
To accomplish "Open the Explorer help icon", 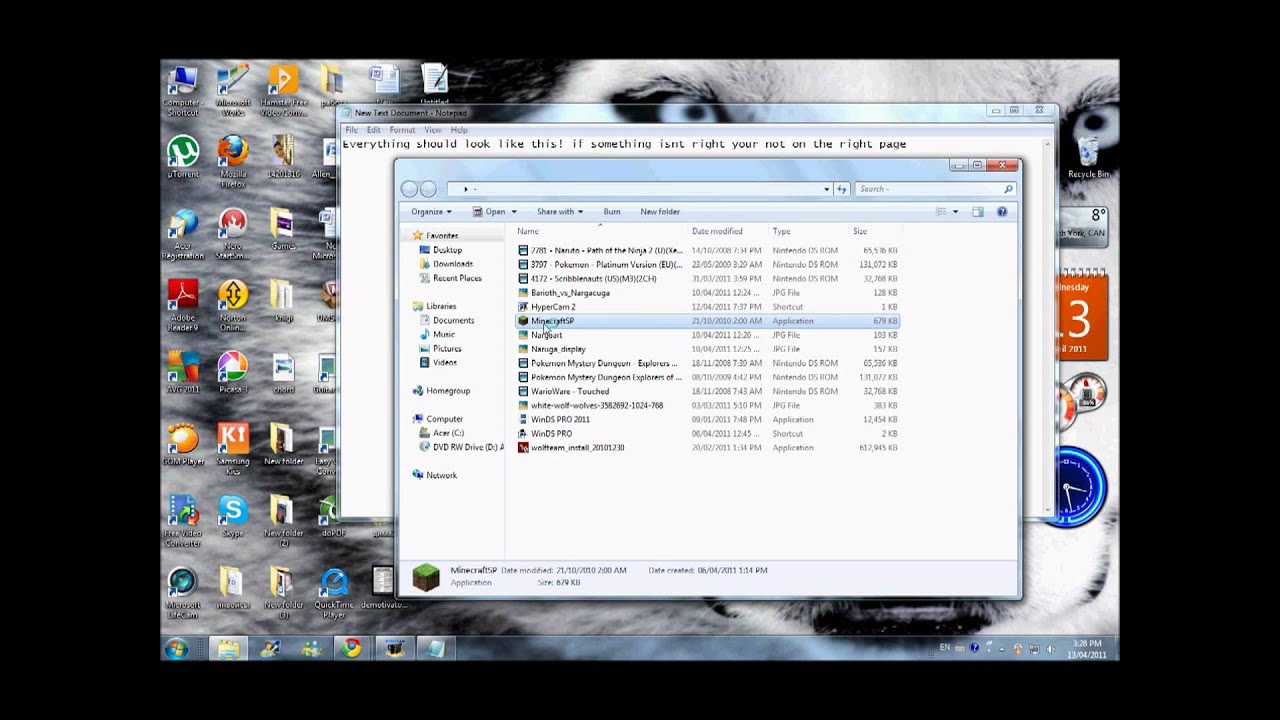I will (1002, 212).
